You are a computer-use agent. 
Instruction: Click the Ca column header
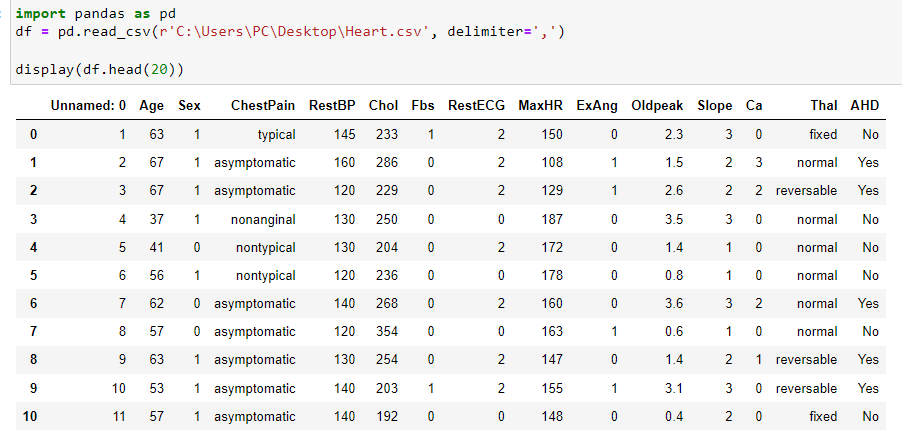[754, 106]
